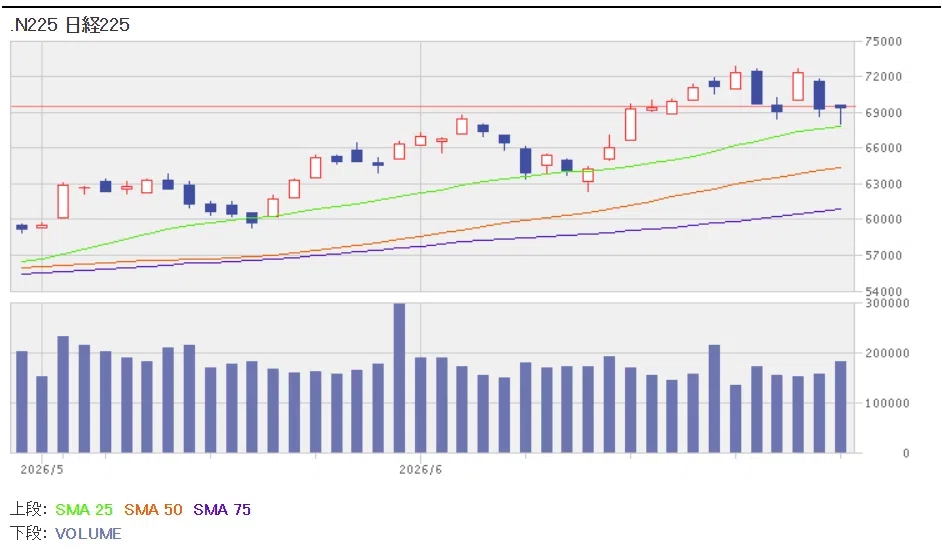Click the 75000 price axis label
The width and height of the screenshot is (943, 551).
pos(883,42)
